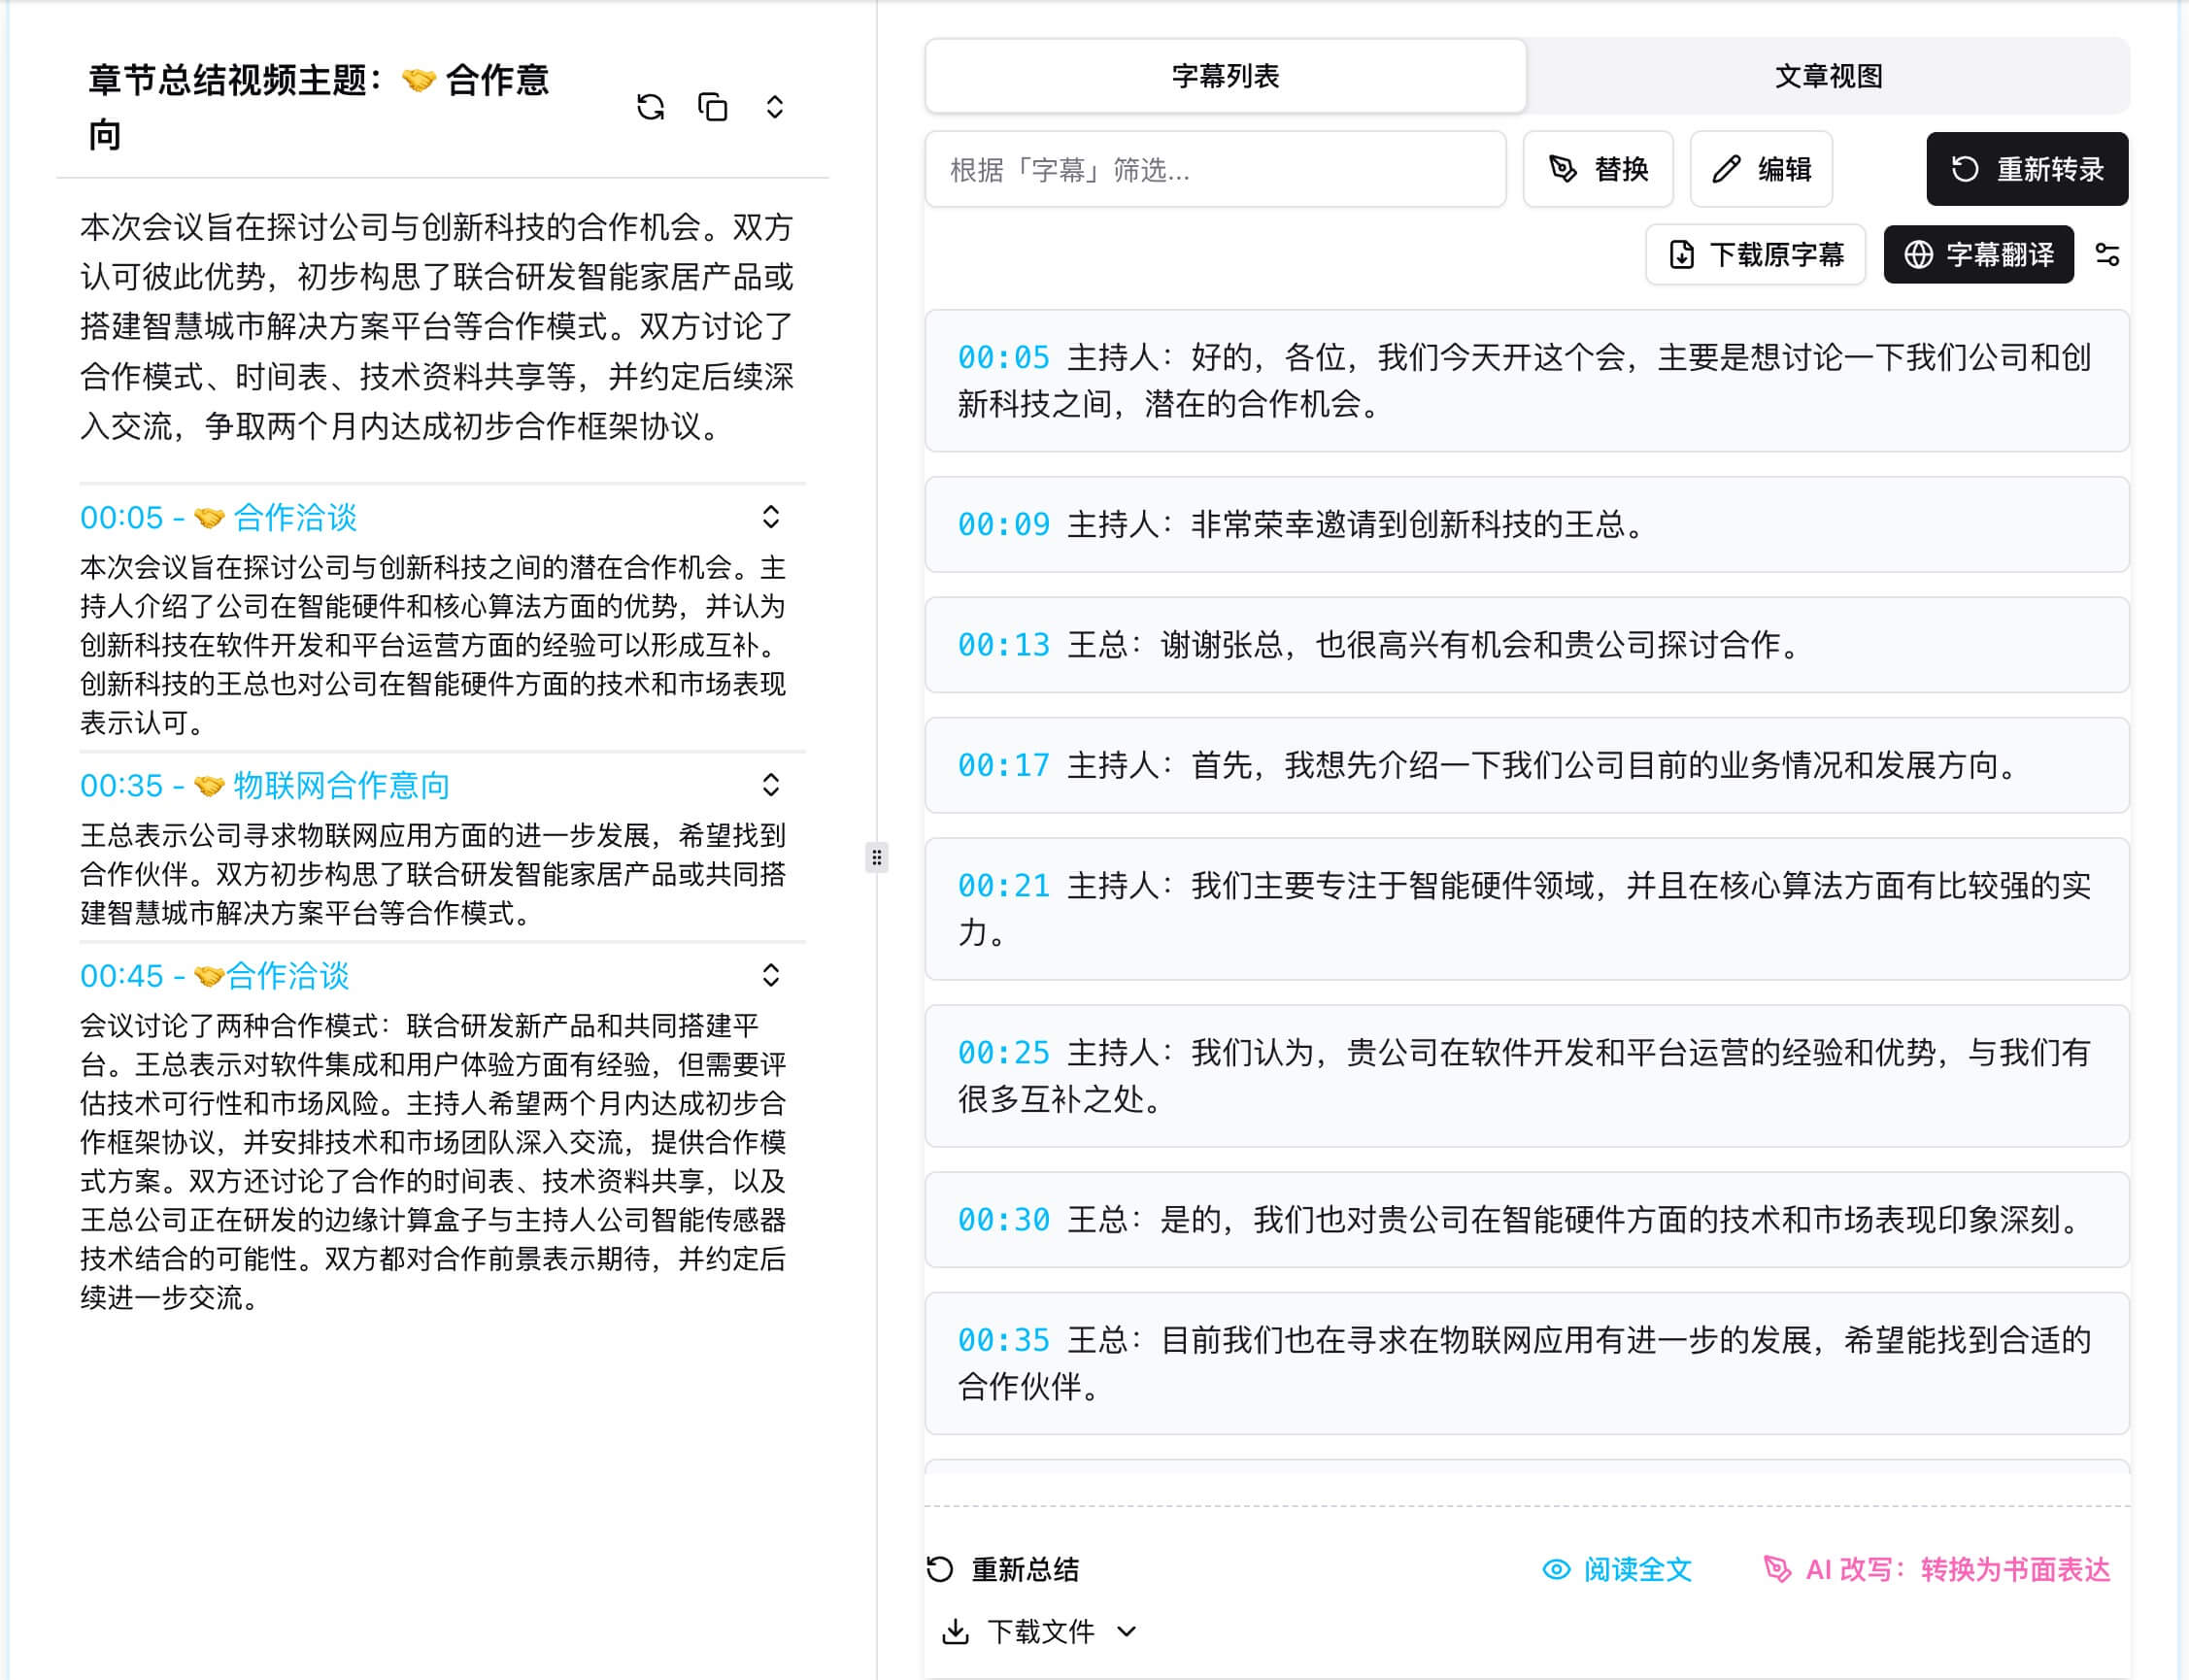Switch to the 字幕列表 tab
The image size is (2189, 1680).
1227,77
